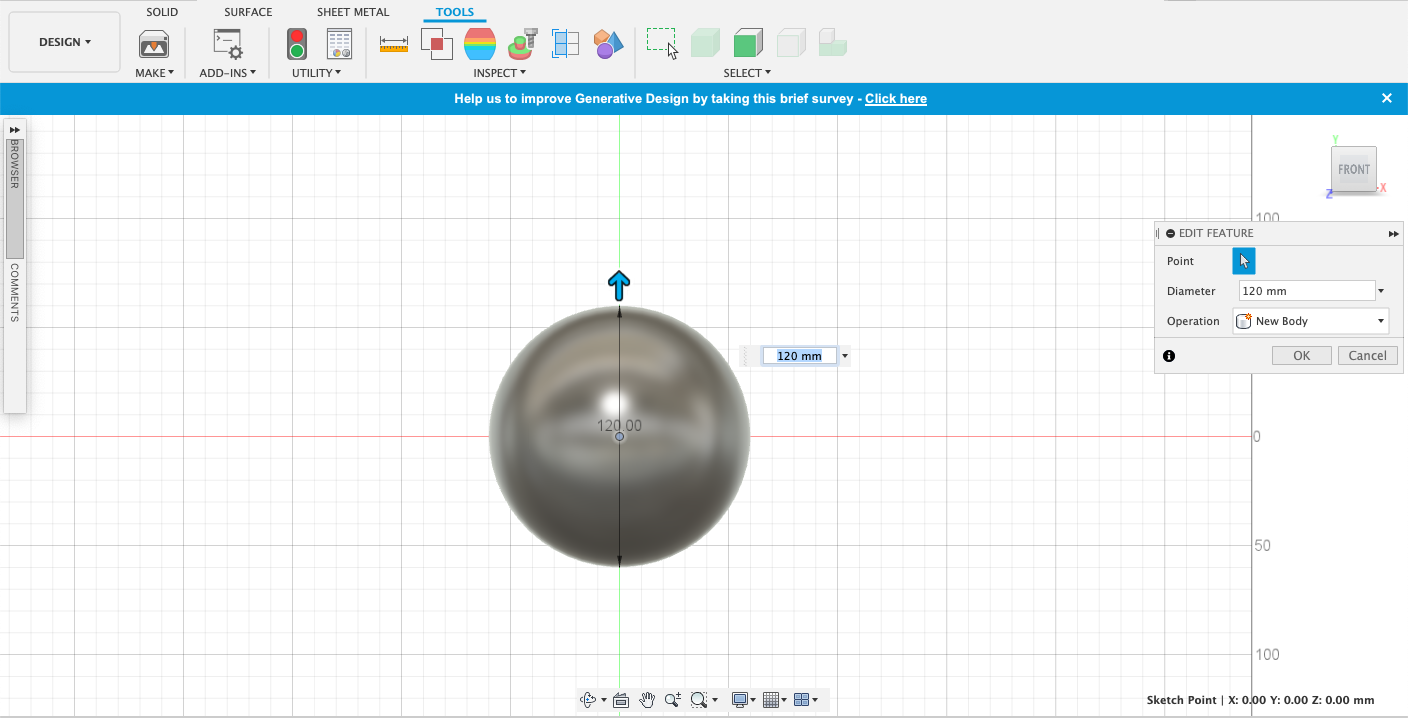Follow the Click here survey link
This screenshot has width=1408, height=718.
coord(895,99)
